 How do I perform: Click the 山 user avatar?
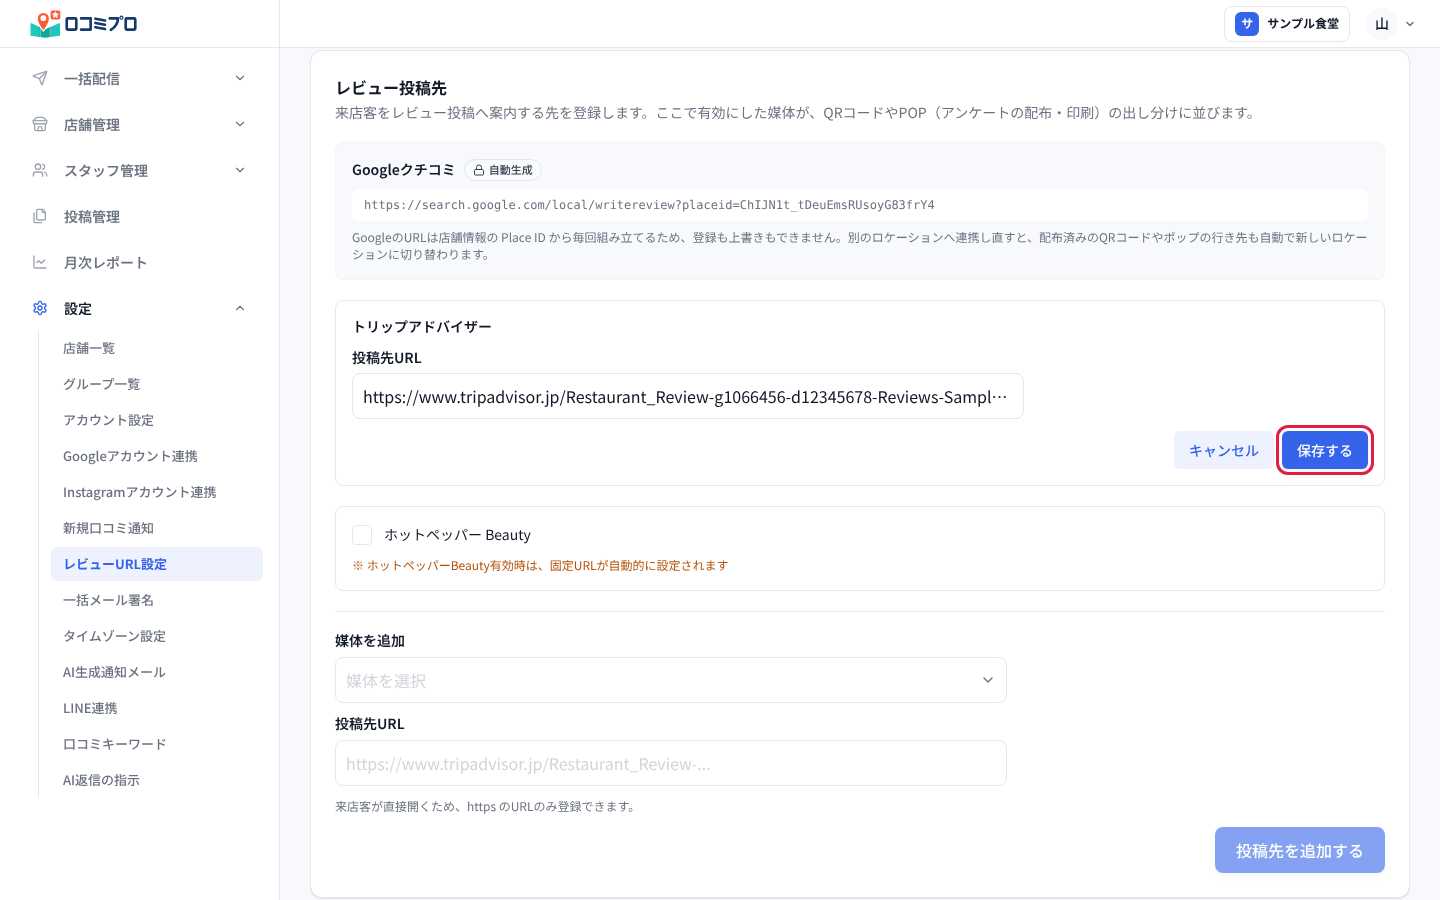tap(1382, 24)
